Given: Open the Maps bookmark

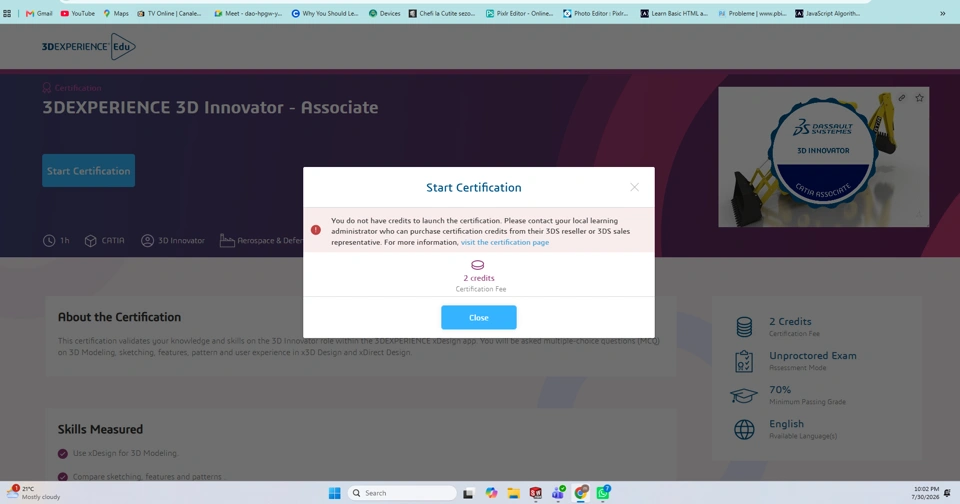Looking at the screenshot, I should pyautogui.click(x=116, y=13).
